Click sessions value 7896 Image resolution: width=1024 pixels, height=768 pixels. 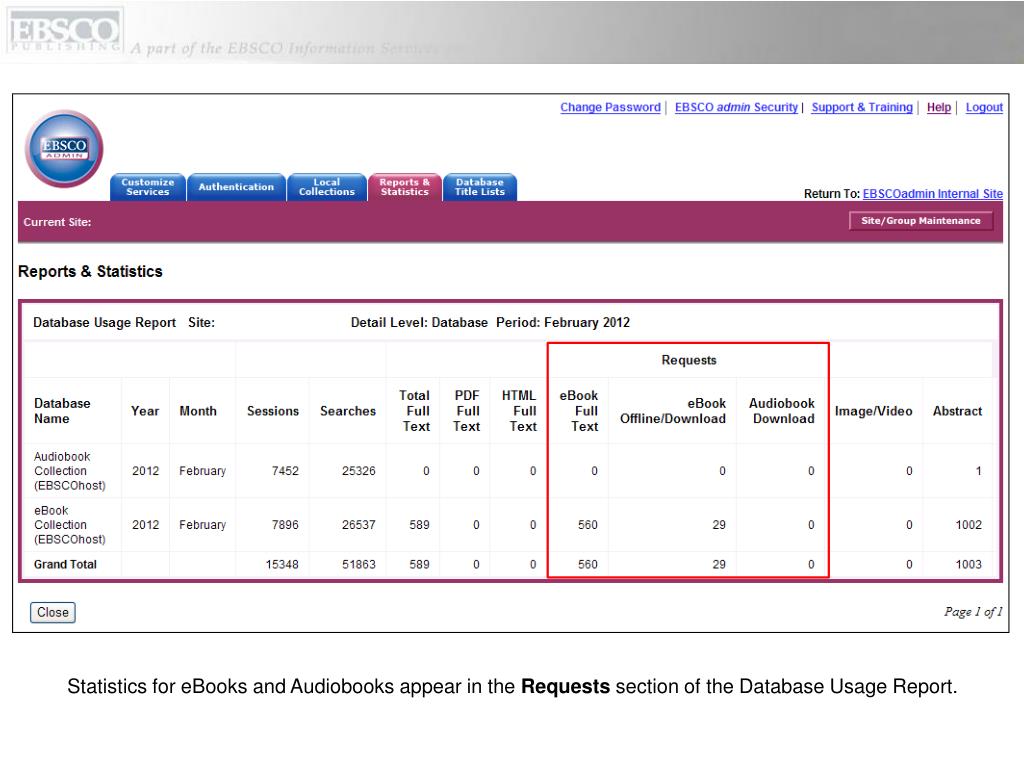coord(285,525)
